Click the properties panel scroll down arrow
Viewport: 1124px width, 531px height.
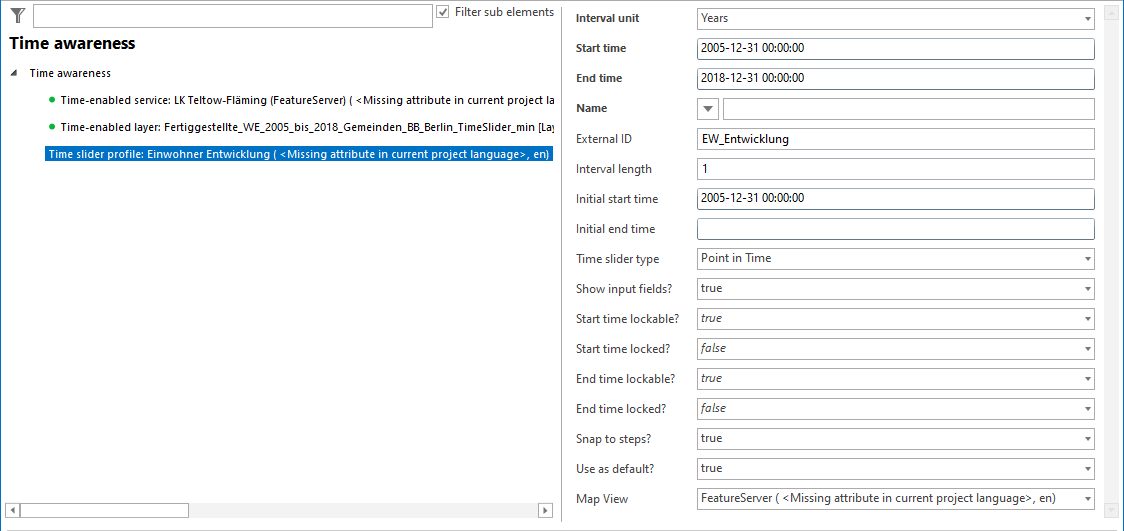(x=1112, y=510)
